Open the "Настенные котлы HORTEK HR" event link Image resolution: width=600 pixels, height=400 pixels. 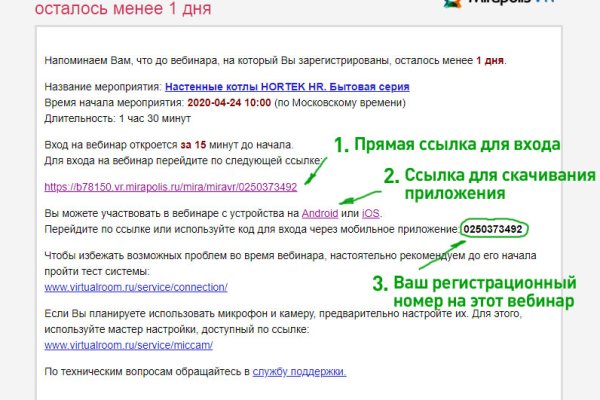tap(286, 87)
